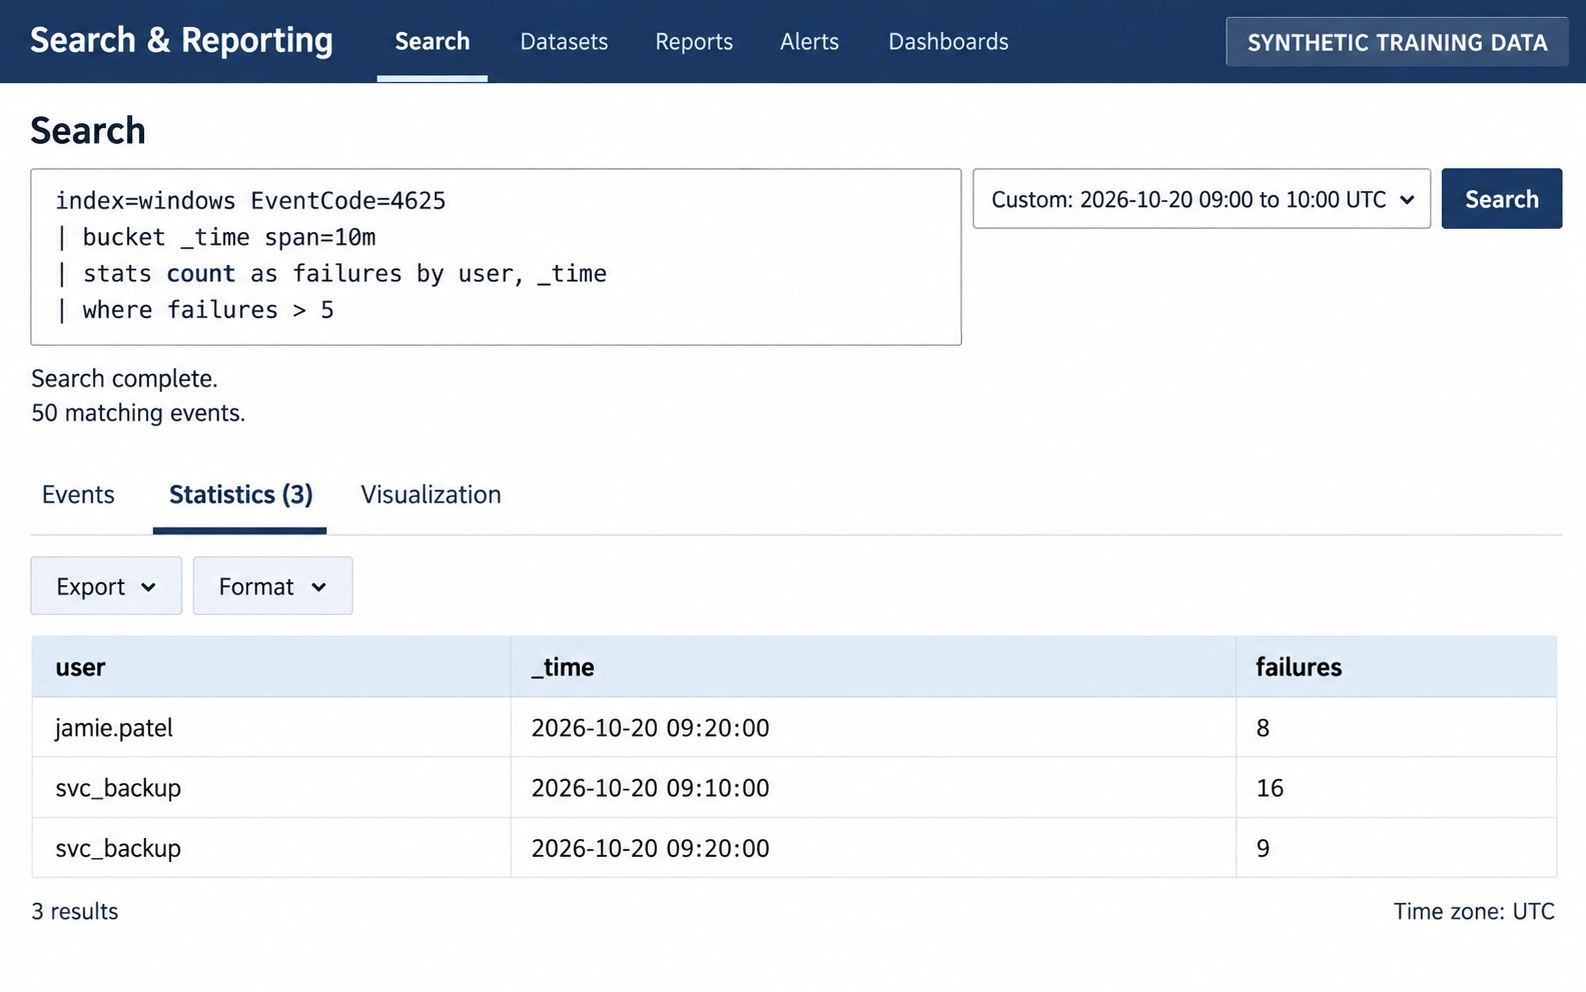The width and height of the screenshot is (1586, 992).
Task: Click the 'Search complete.' status message
Action: (124, 379)
